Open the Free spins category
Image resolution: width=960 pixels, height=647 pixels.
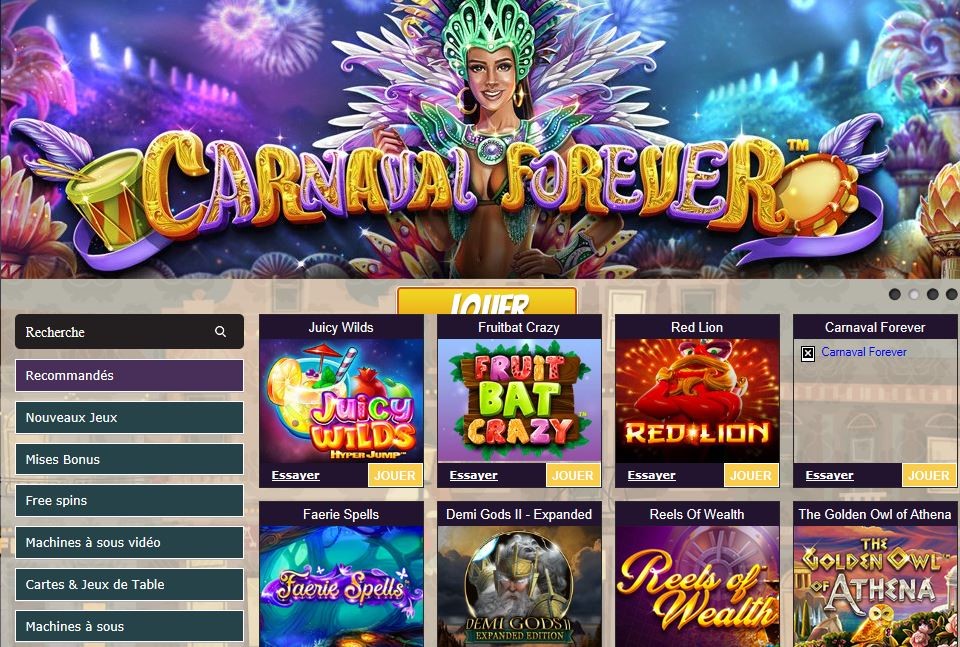pyautogui.click(x=129, y=501)
